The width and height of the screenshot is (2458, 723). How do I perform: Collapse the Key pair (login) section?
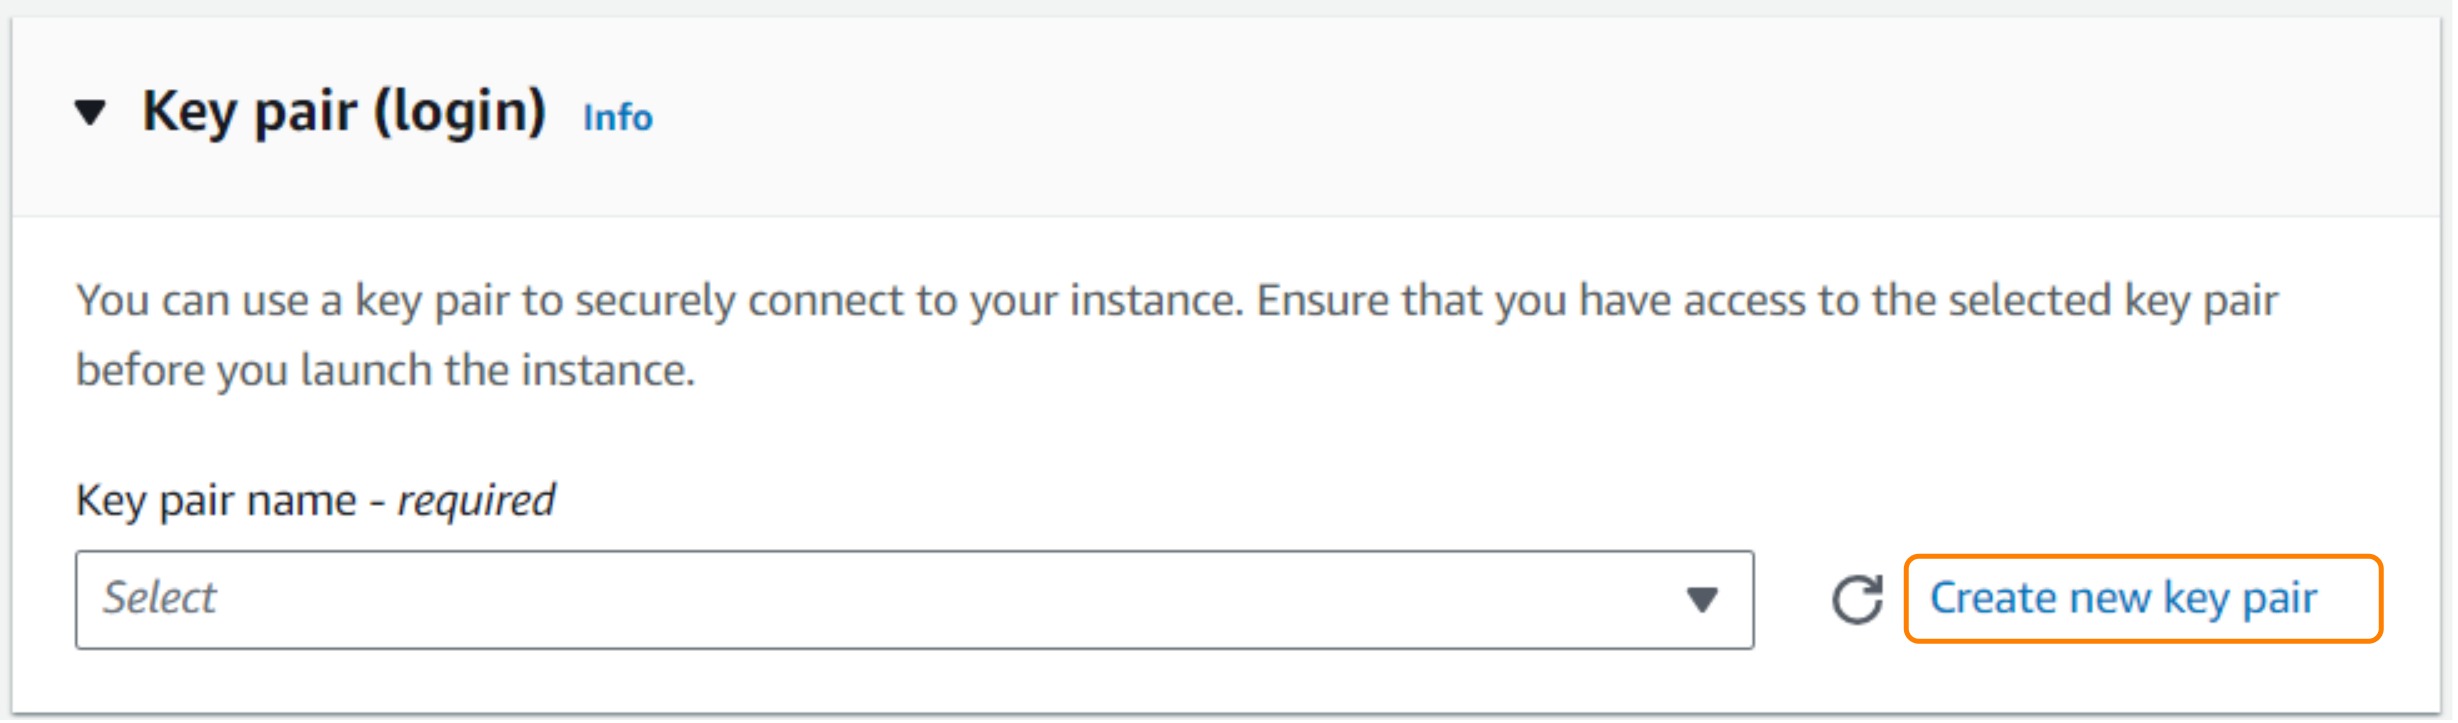[90, 113]
